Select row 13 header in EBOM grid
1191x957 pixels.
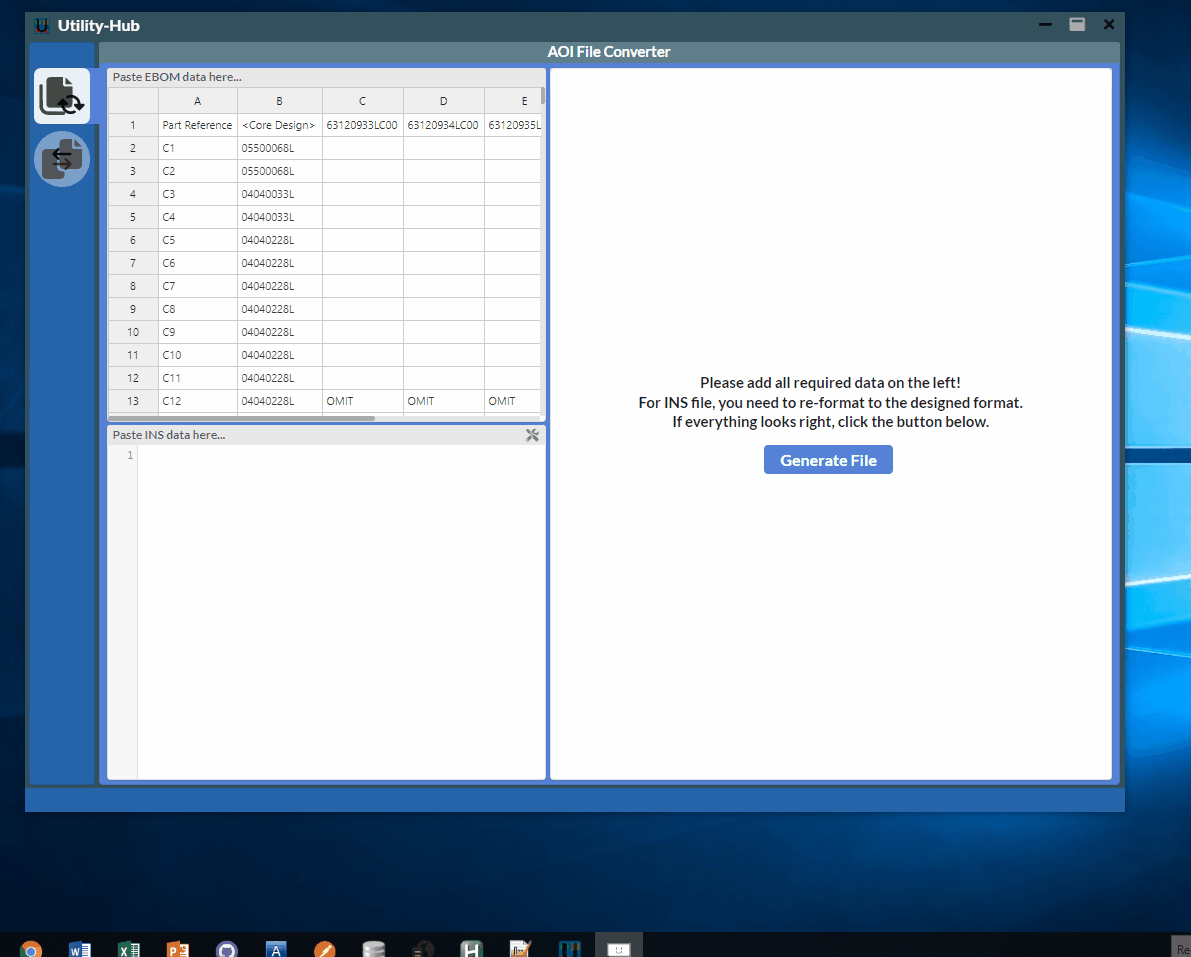(x=133, y=401)
